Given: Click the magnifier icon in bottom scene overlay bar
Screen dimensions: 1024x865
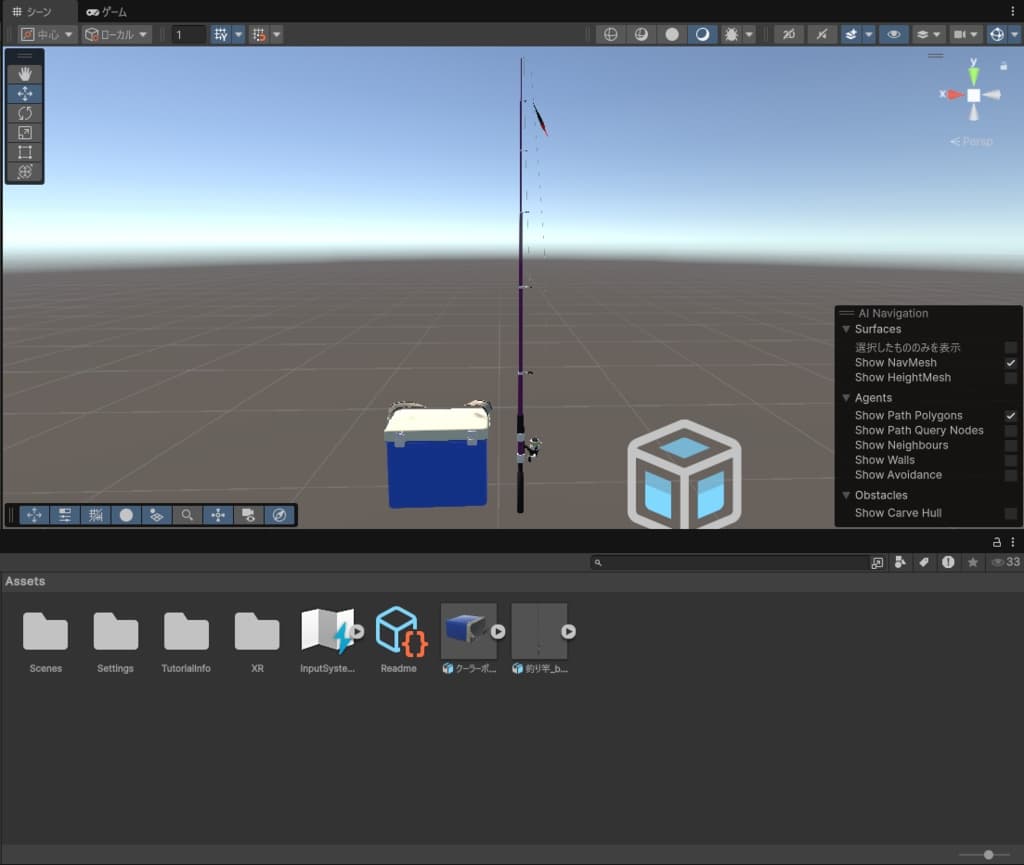Looking at the screenshot, I should tap(187, 515).
